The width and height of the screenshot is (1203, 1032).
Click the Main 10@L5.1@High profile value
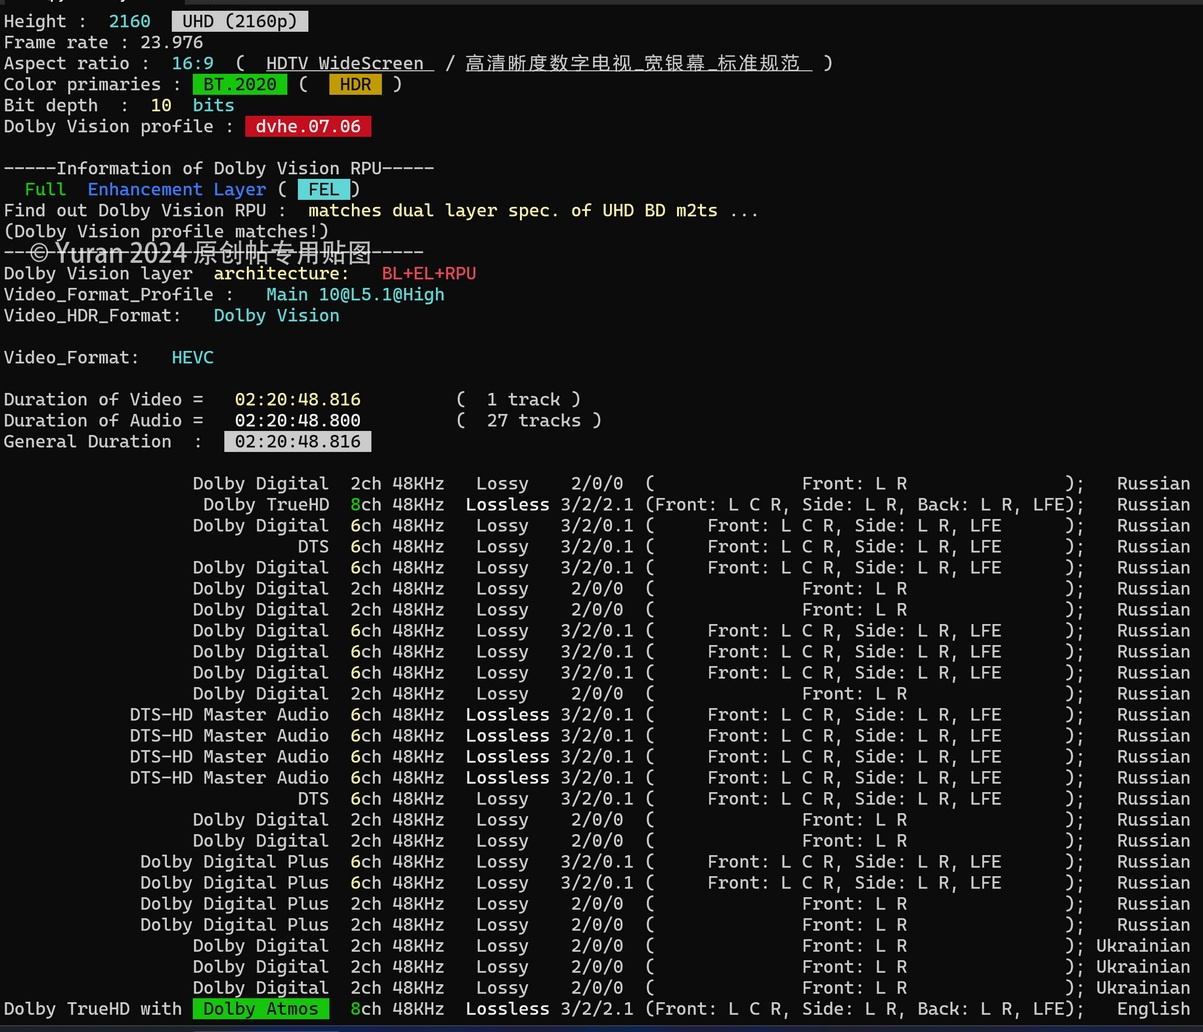point(355,294)
